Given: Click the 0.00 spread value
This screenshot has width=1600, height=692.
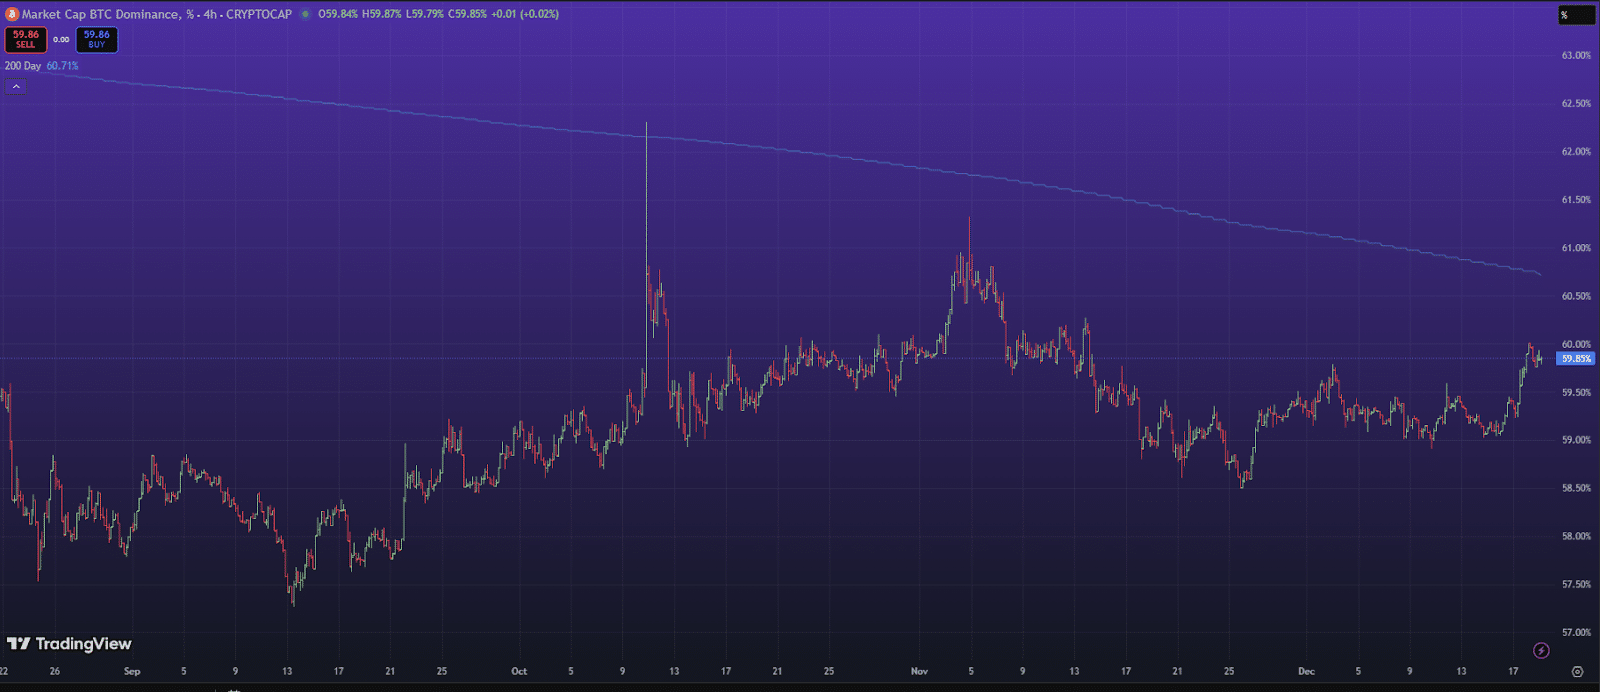Looking at the screenshot, I should tap(61, 40).
